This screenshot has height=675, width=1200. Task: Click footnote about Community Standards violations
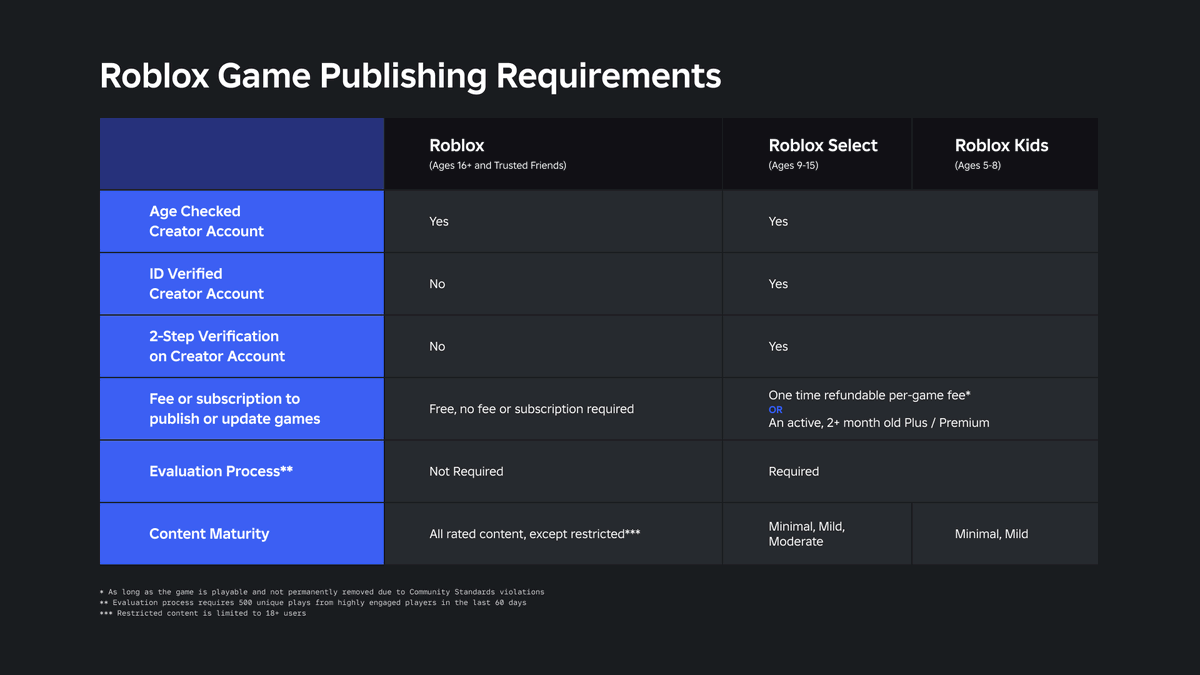point(322,592)
